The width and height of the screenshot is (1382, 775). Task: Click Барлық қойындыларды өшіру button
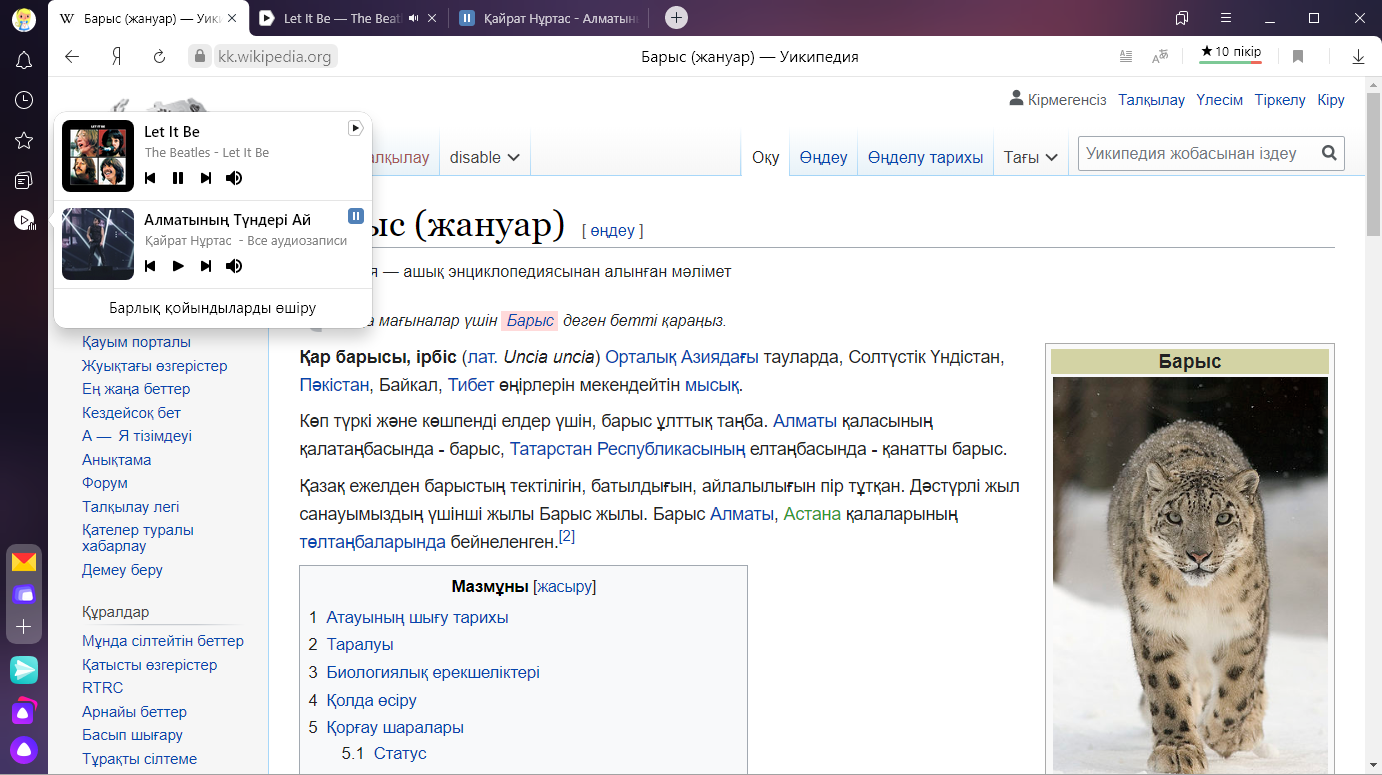pyautogui.click(x=213, y=308)
